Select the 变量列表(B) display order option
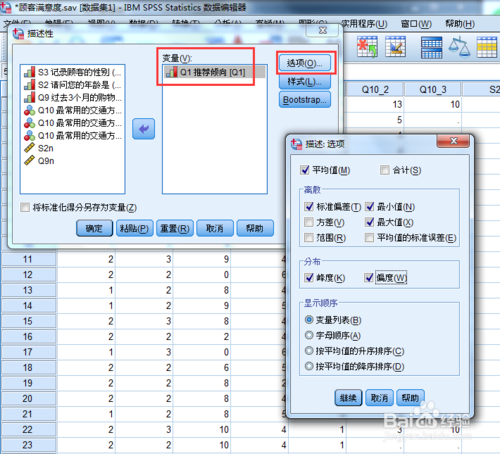Image resolution: width=500 pixels, height=454 pixels. click(x=309, y=320)
